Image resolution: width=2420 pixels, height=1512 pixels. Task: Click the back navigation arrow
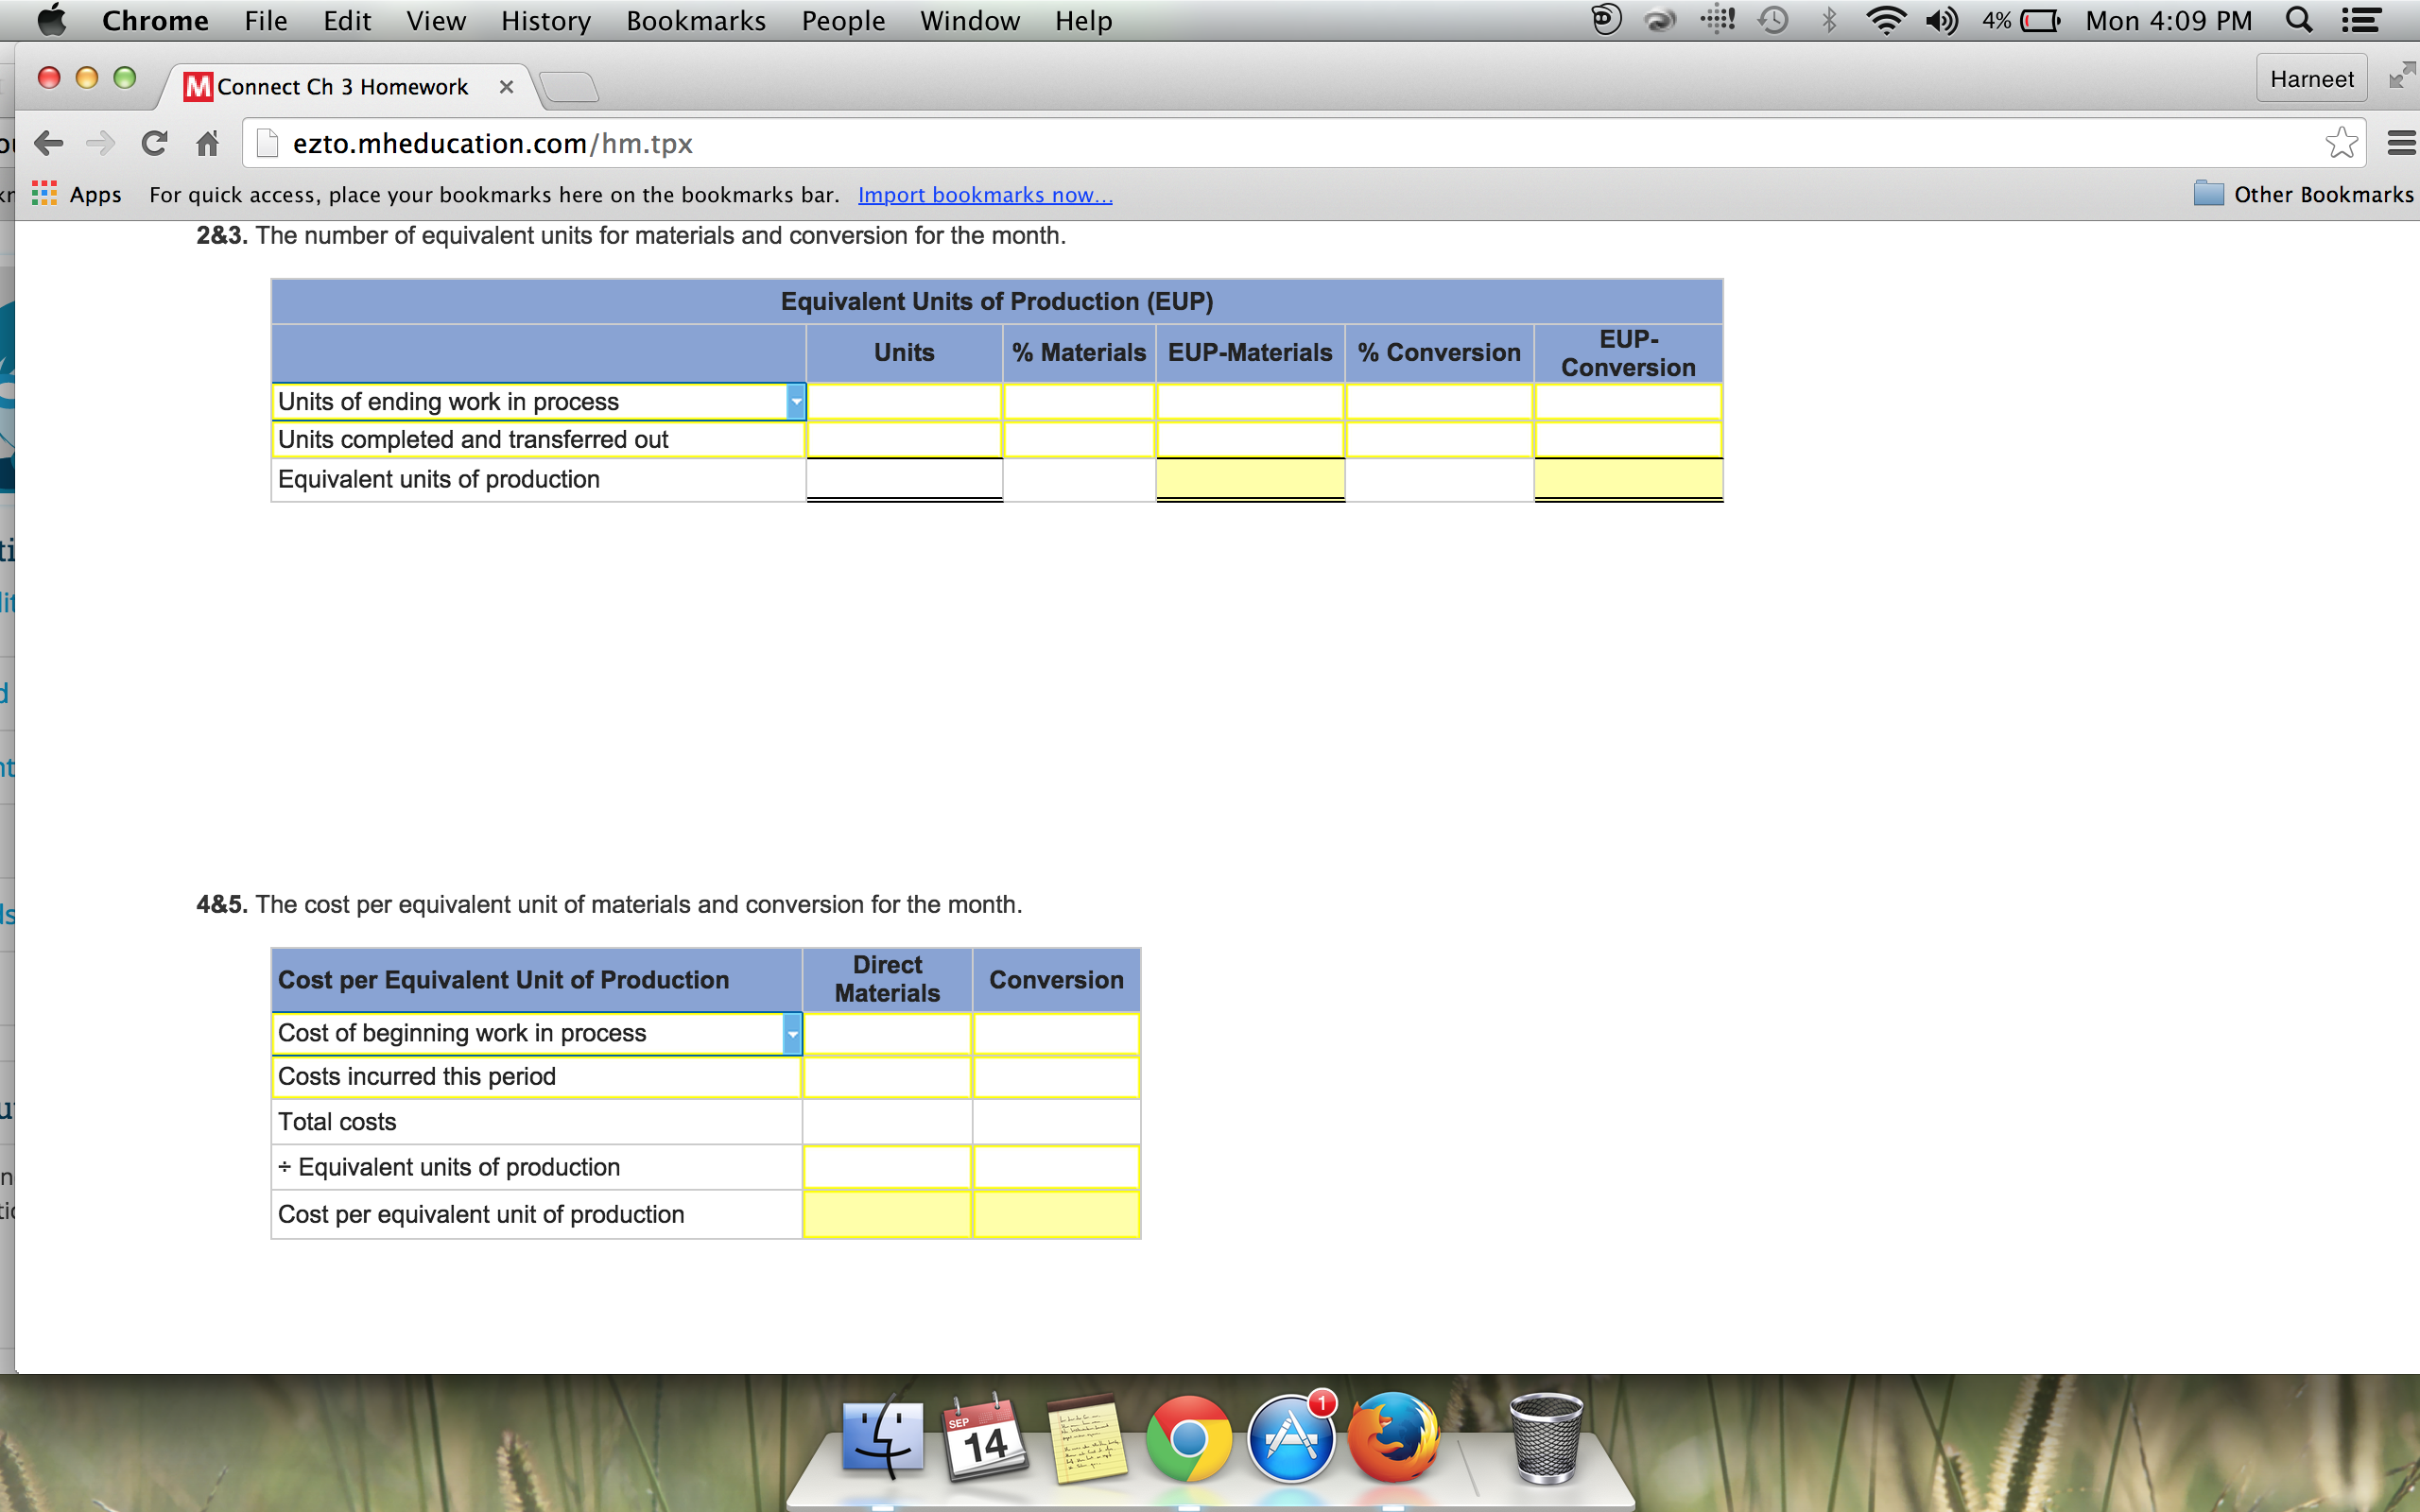click(x=49, y=144)
